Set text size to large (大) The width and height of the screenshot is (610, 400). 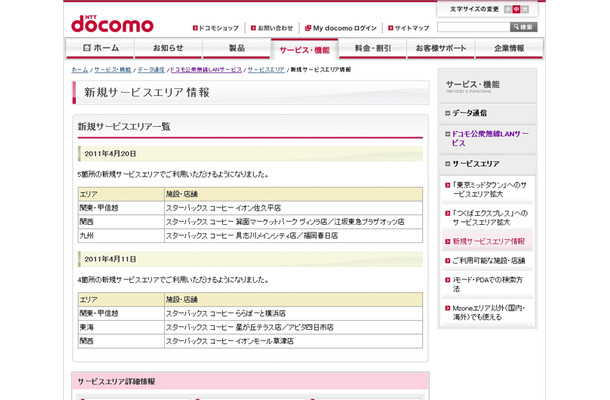pos(525,9)
